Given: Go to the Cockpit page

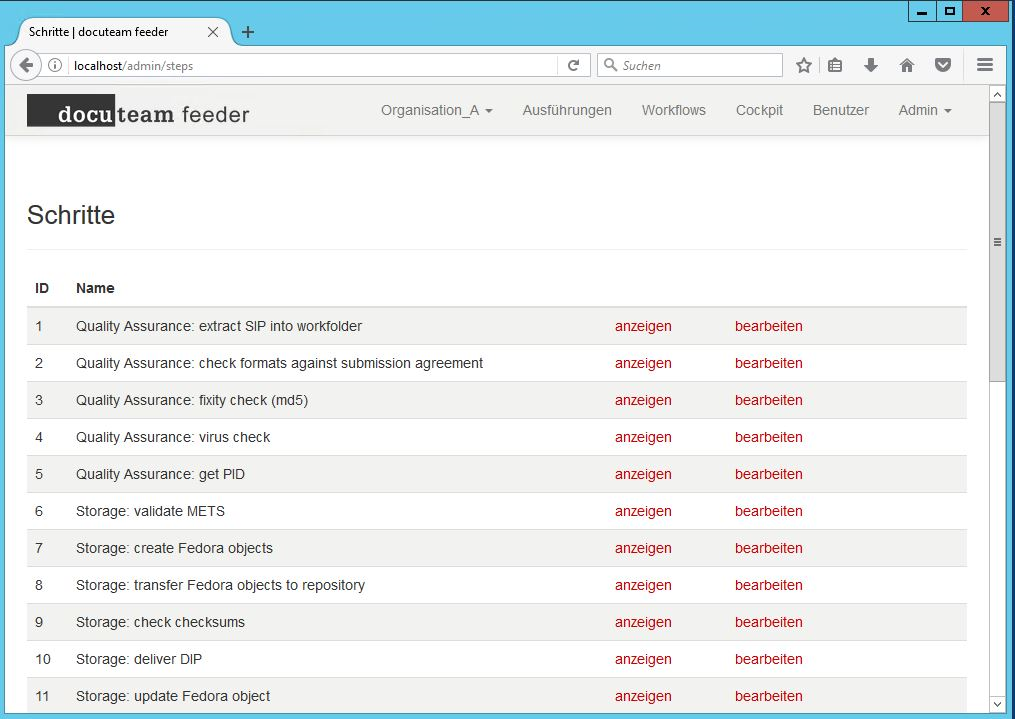Looking at the screenshot, I should point(759,110).
